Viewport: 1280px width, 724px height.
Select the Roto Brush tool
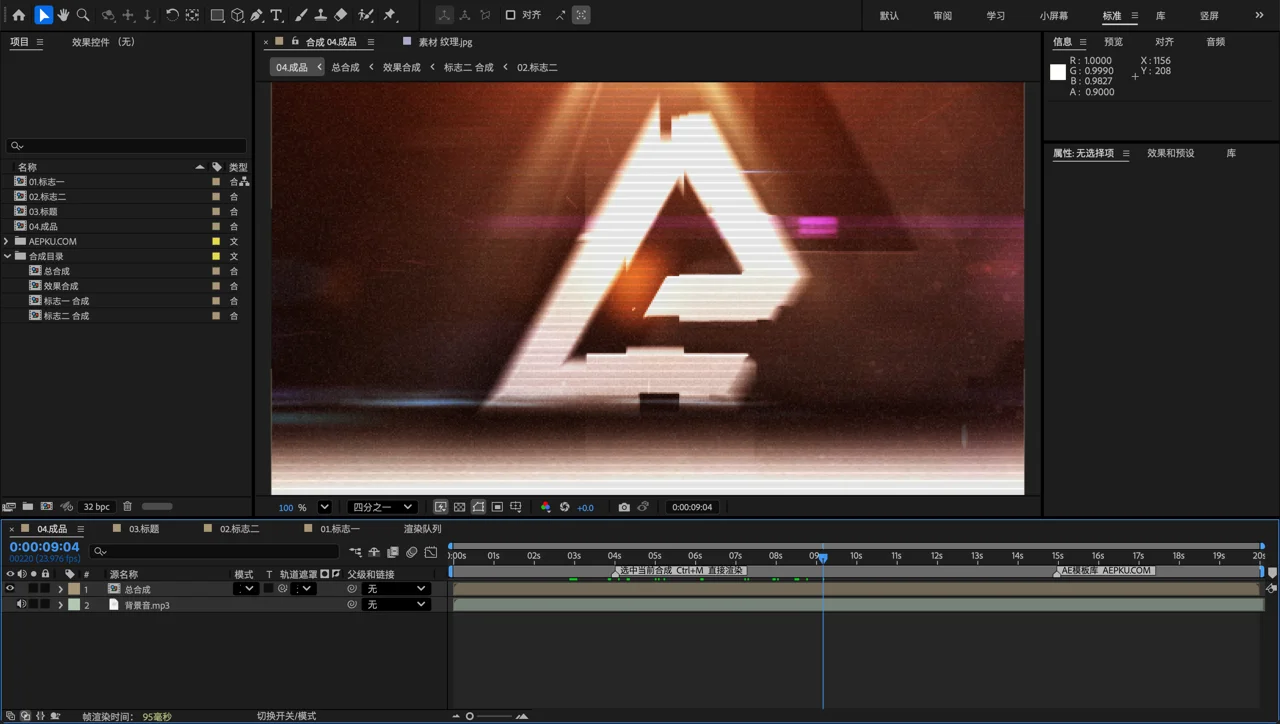pyautogui.click(x=366, y=15)
